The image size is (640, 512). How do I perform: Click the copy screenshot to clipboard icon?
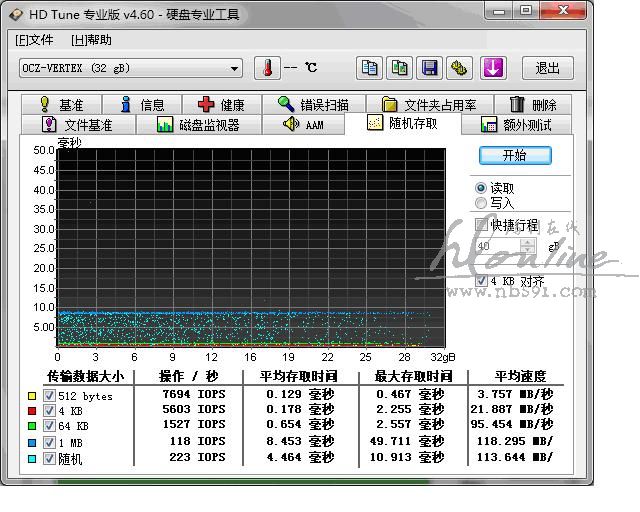[x=399, y=68]
